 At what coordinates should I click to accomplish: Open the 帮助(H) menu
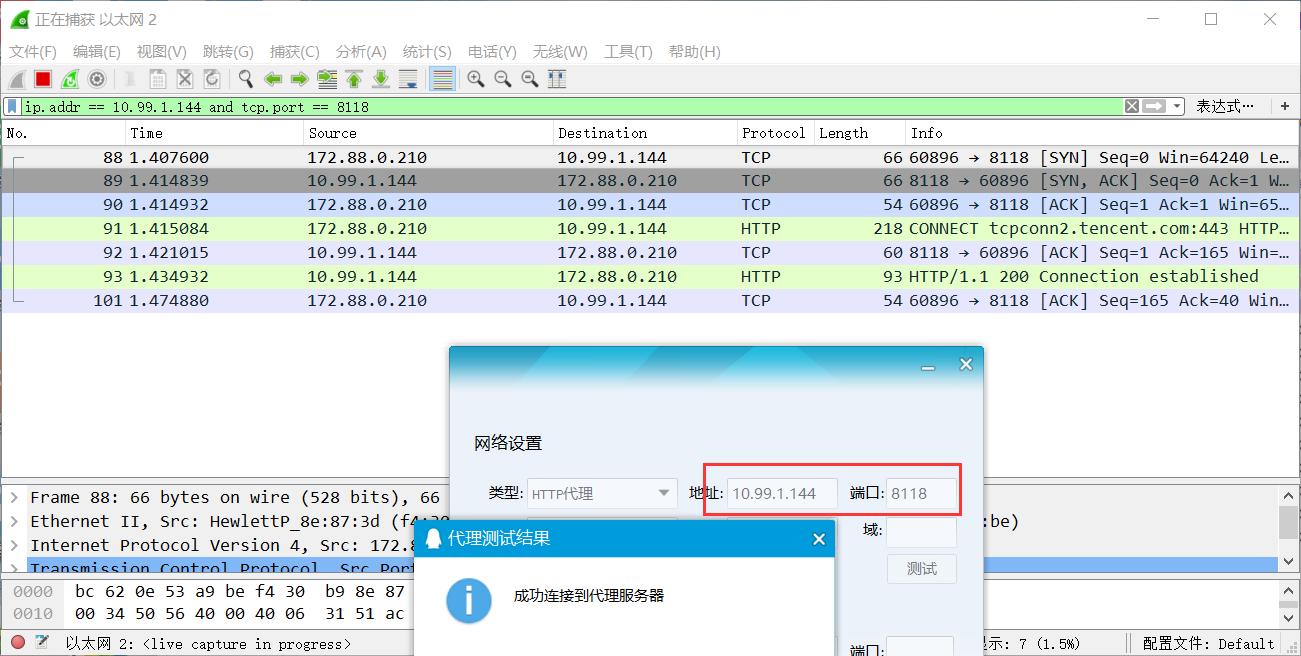tap(695, 52)
